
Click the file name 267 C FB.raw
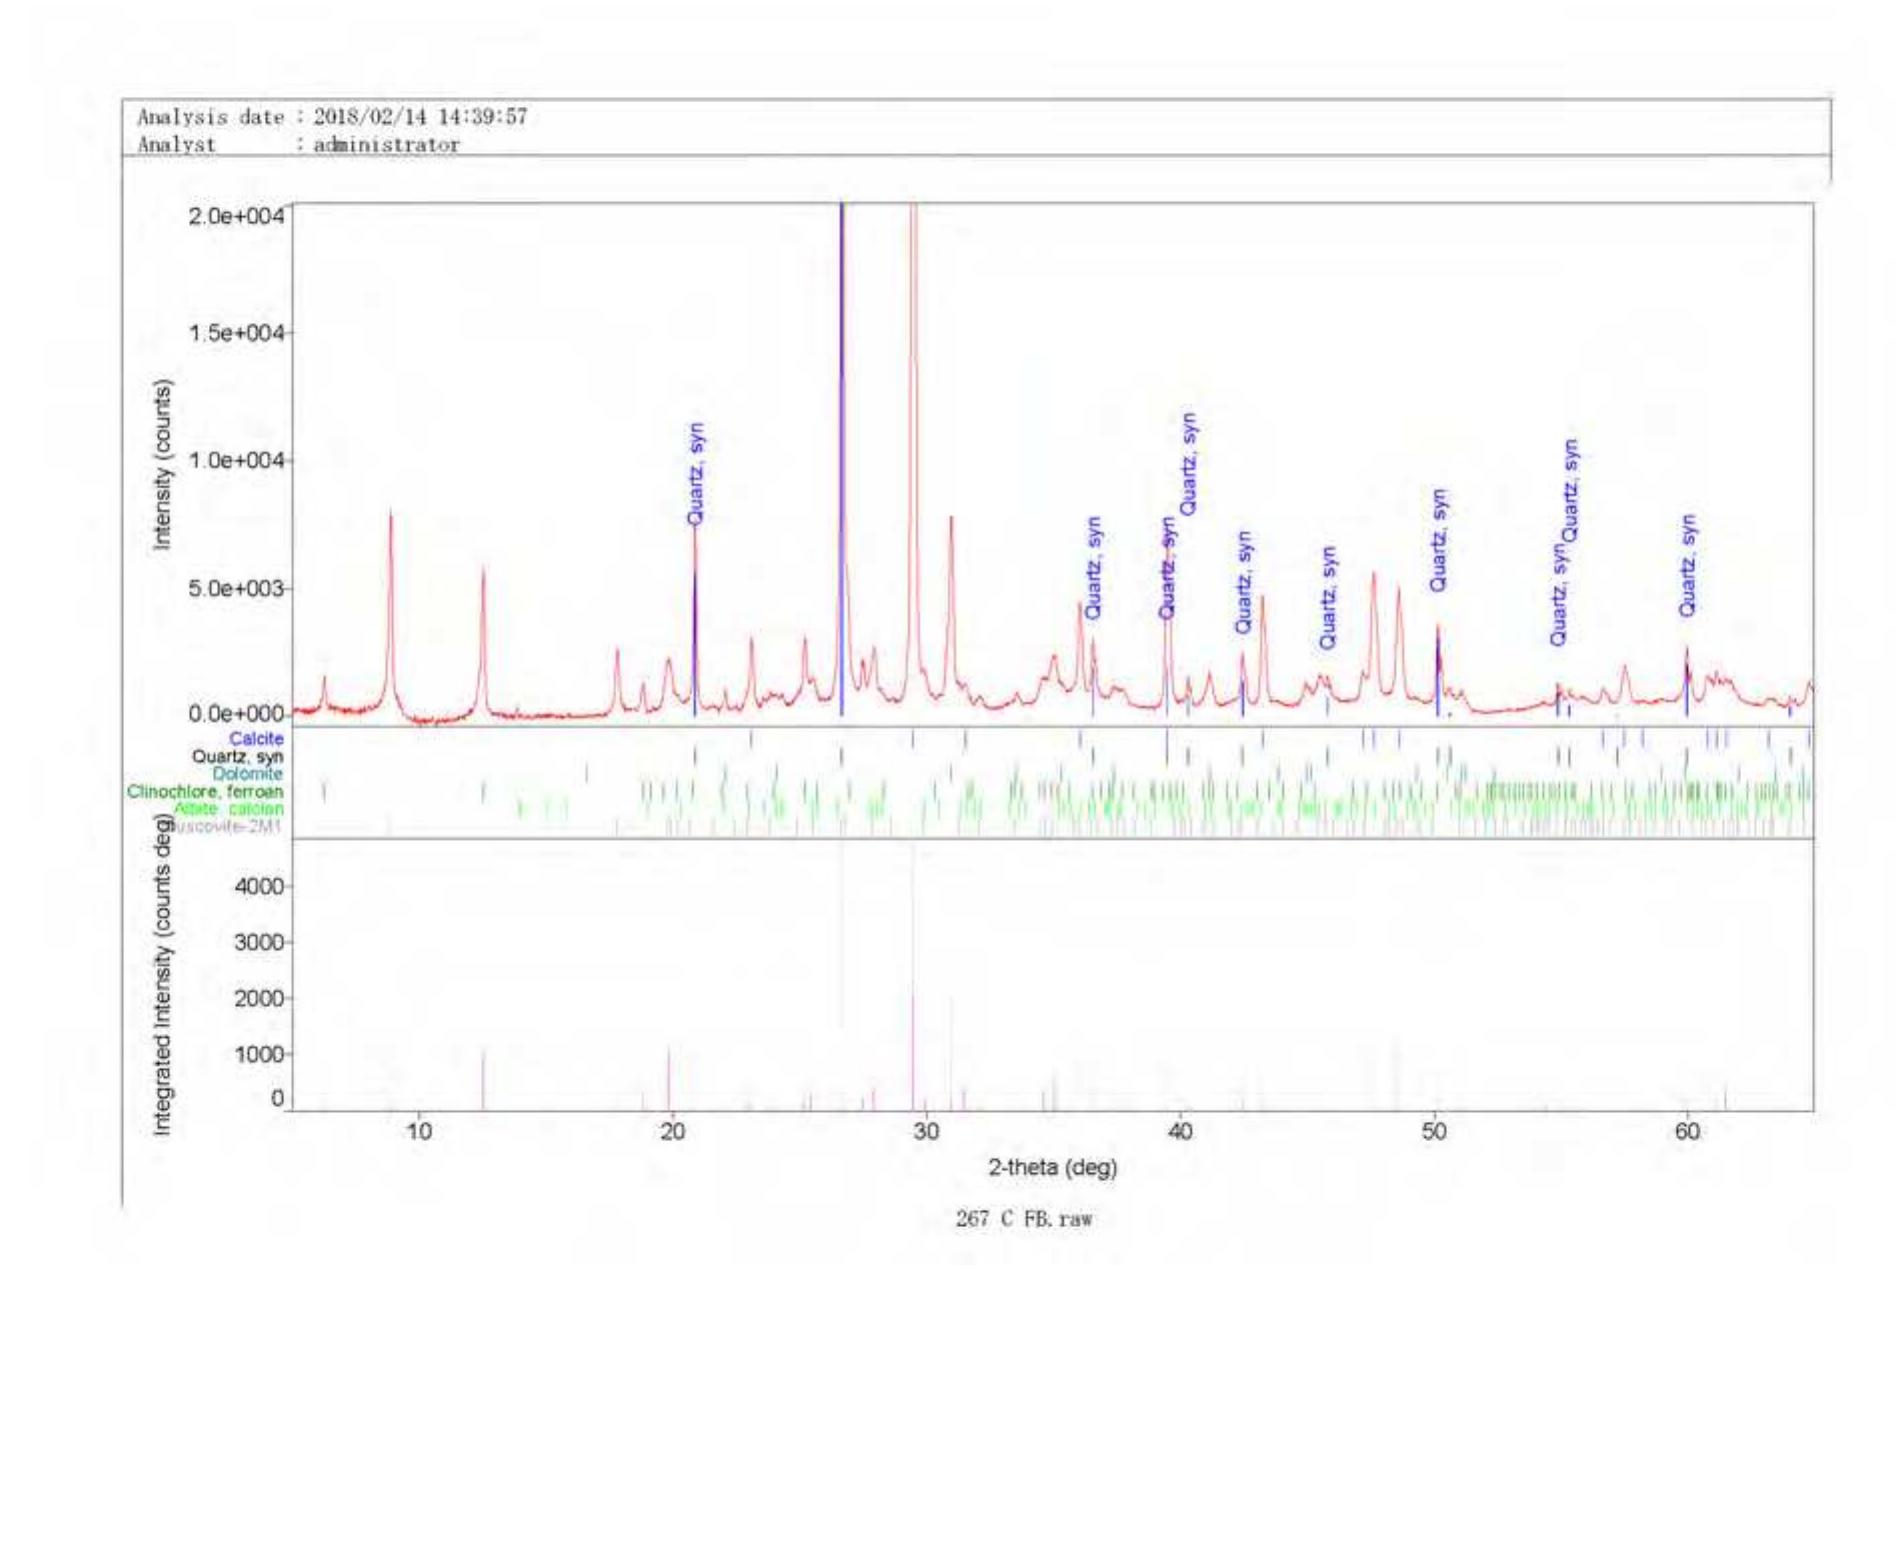(x=1023, y=1218)
